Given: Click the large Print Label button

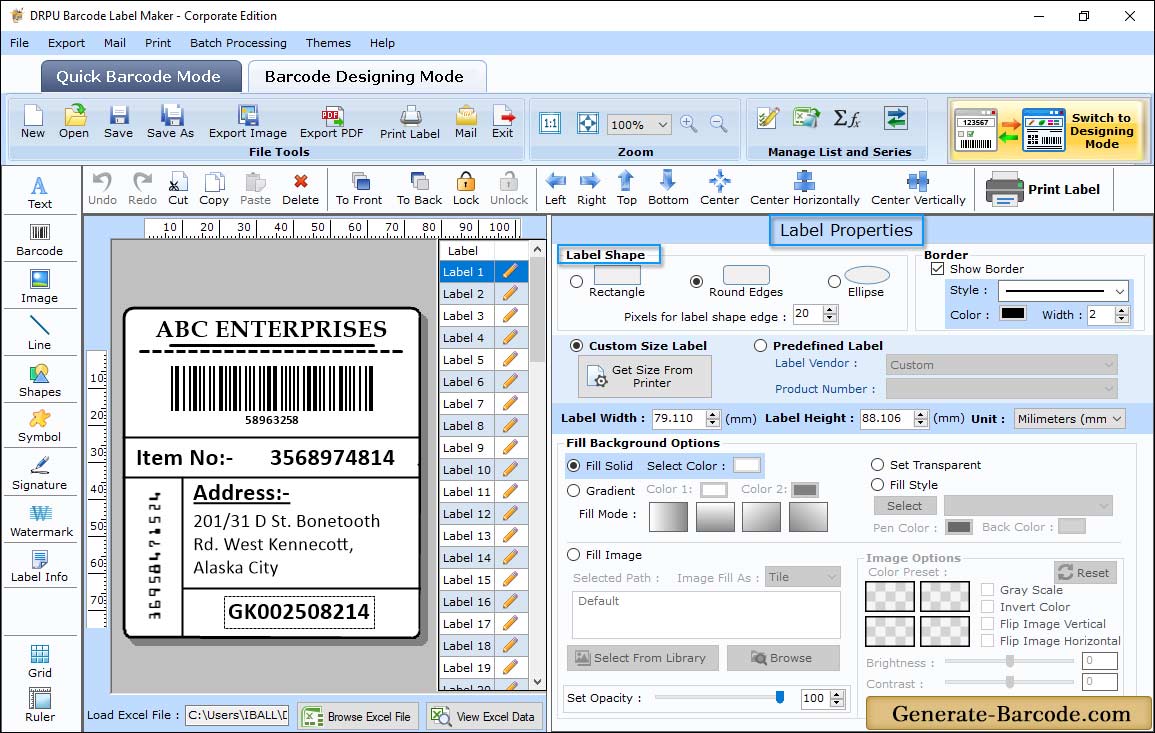Looking at the screenshot, I should (x=1044, y=189).
